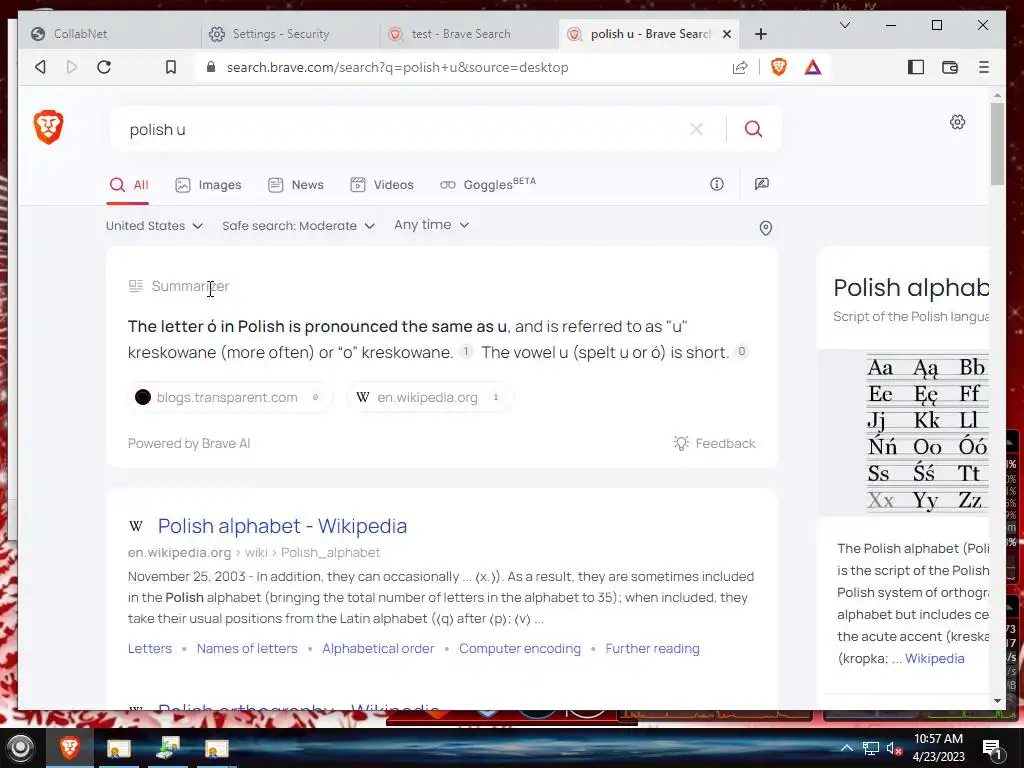Reload the current page

point(104,67)
